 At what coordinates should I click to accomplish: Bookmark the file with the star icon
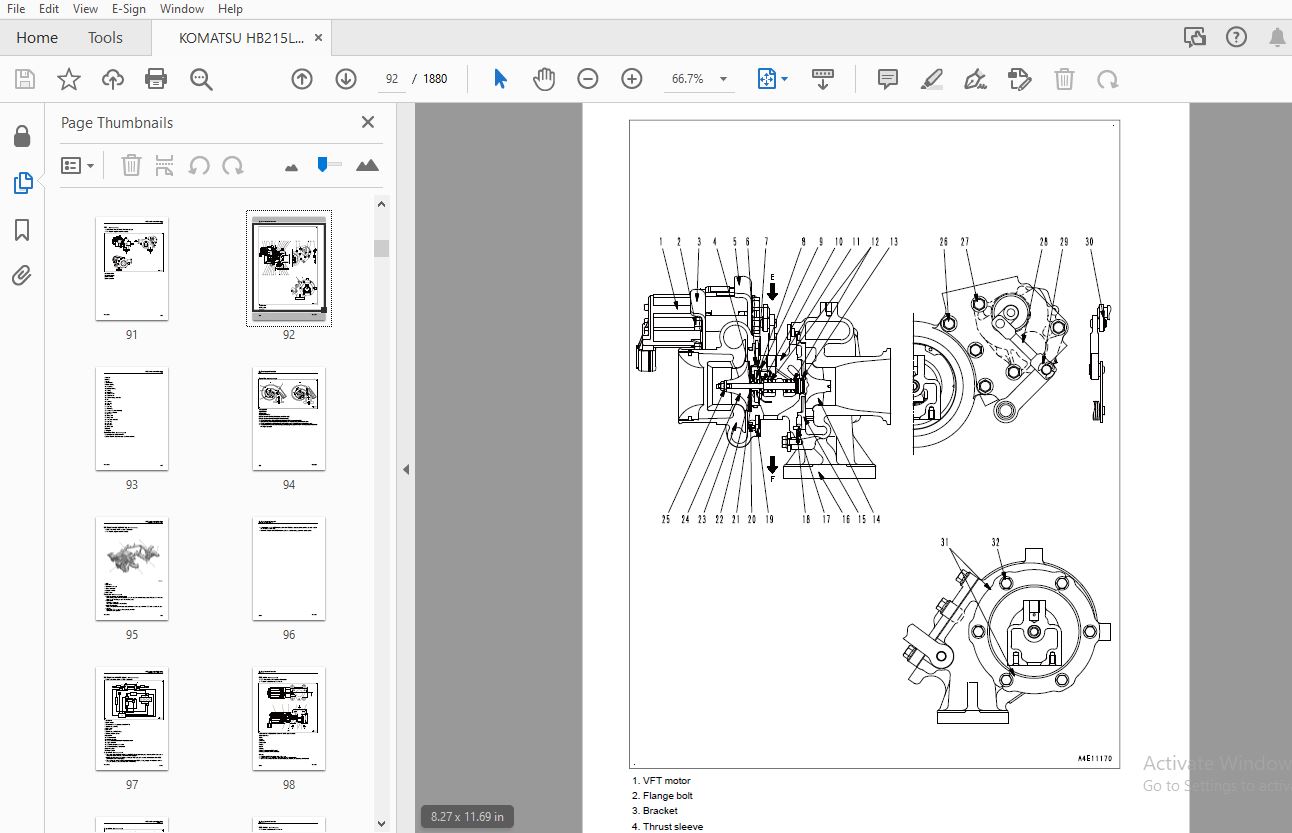pos(69,79)
